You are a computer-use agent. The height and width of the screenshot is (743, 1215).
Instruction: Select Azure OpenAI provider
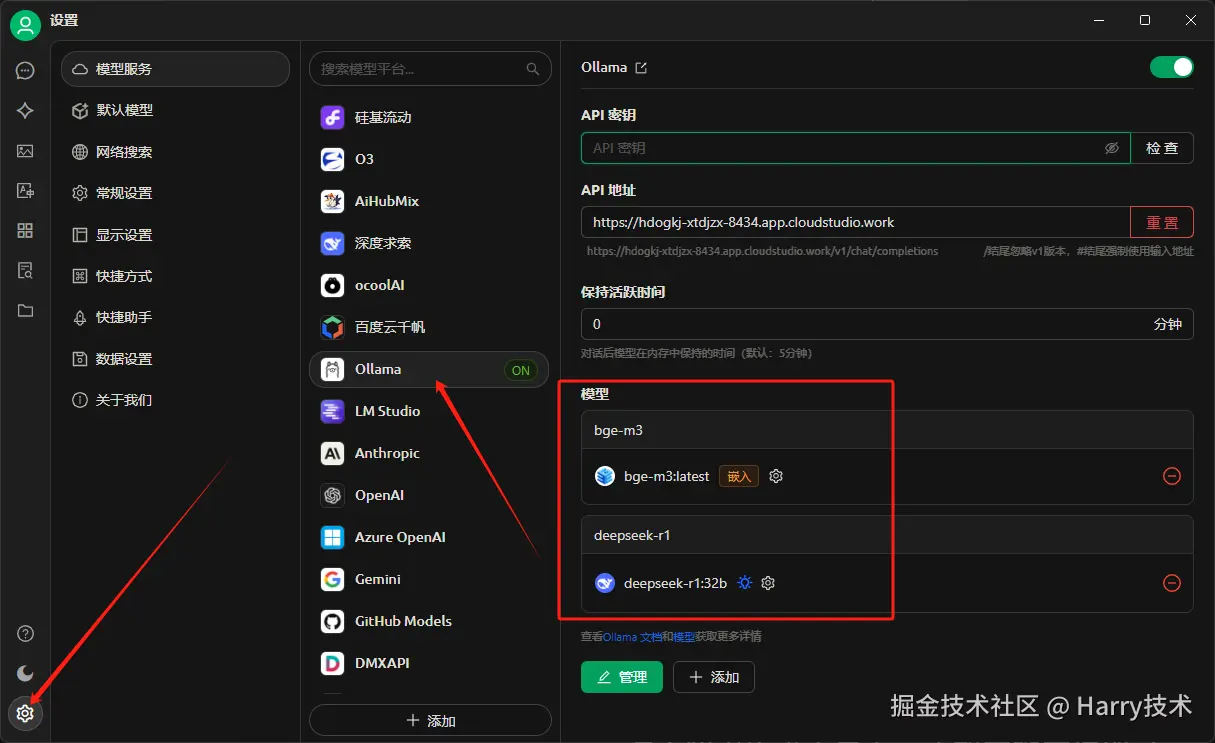click(430, 537)
